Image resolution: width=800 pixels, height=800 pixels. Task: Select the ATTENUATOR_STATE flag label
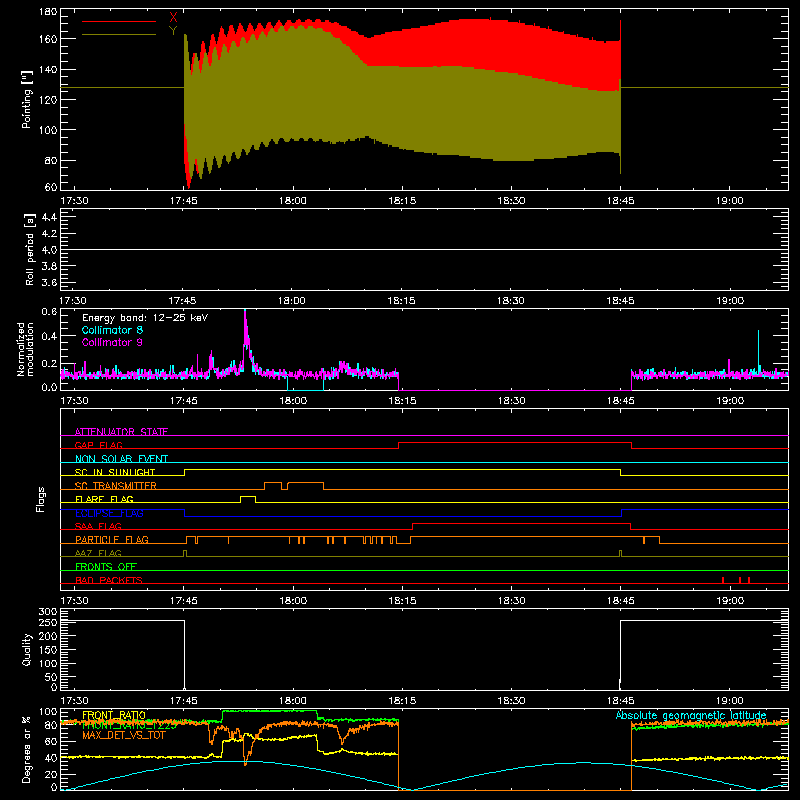121,432
